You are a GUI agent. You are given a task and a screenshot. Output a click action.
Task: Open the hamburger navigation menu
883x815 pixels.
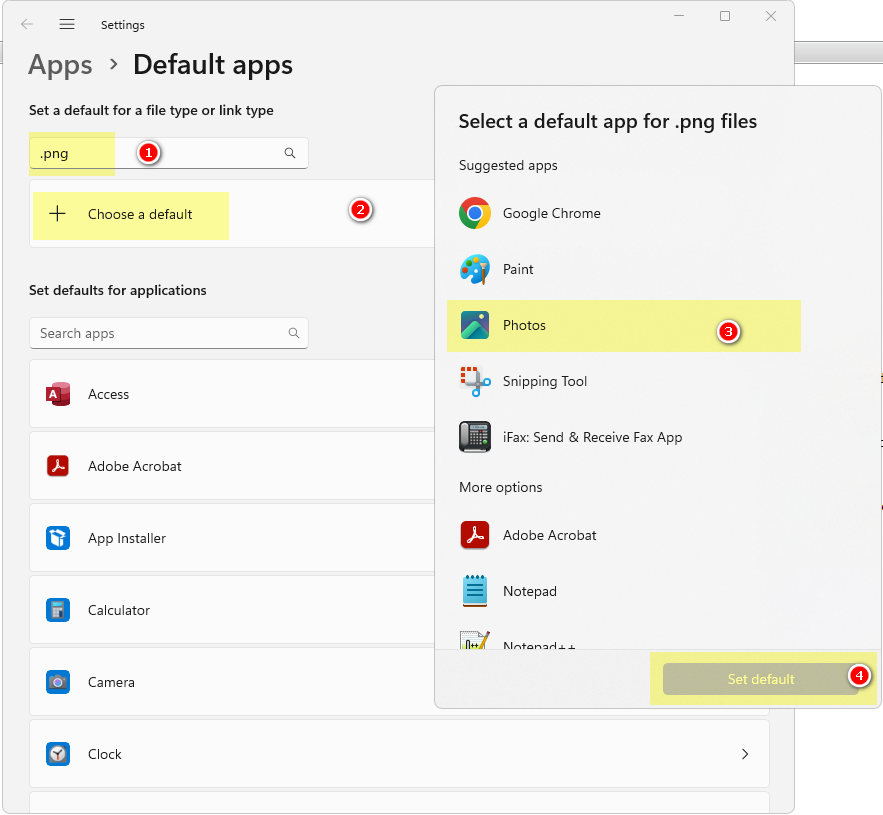(x=67, y=24)
